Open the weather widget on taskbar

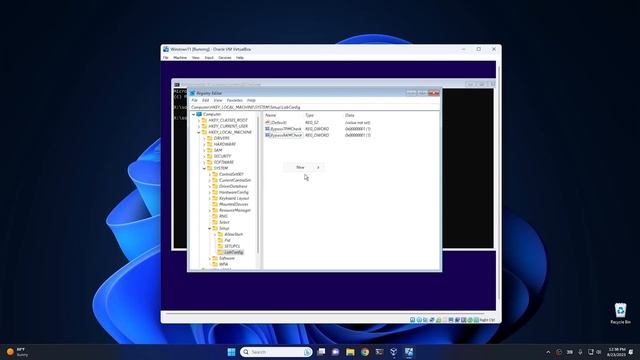18,352
